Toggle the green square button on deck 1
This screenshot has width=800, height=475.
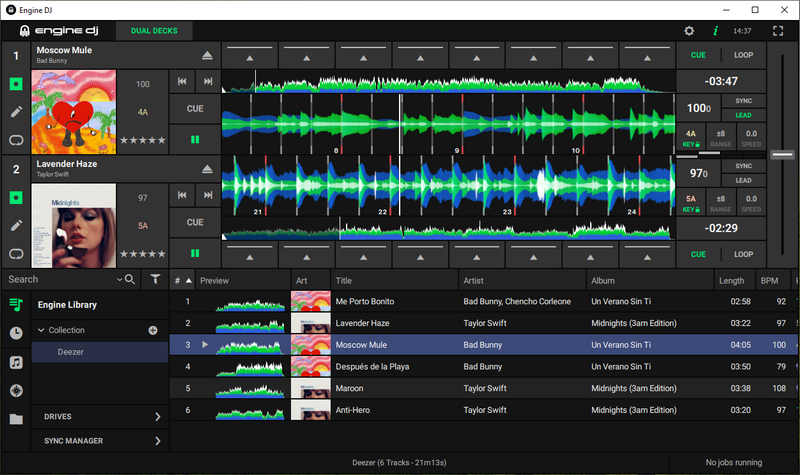(x=16, y=84)
